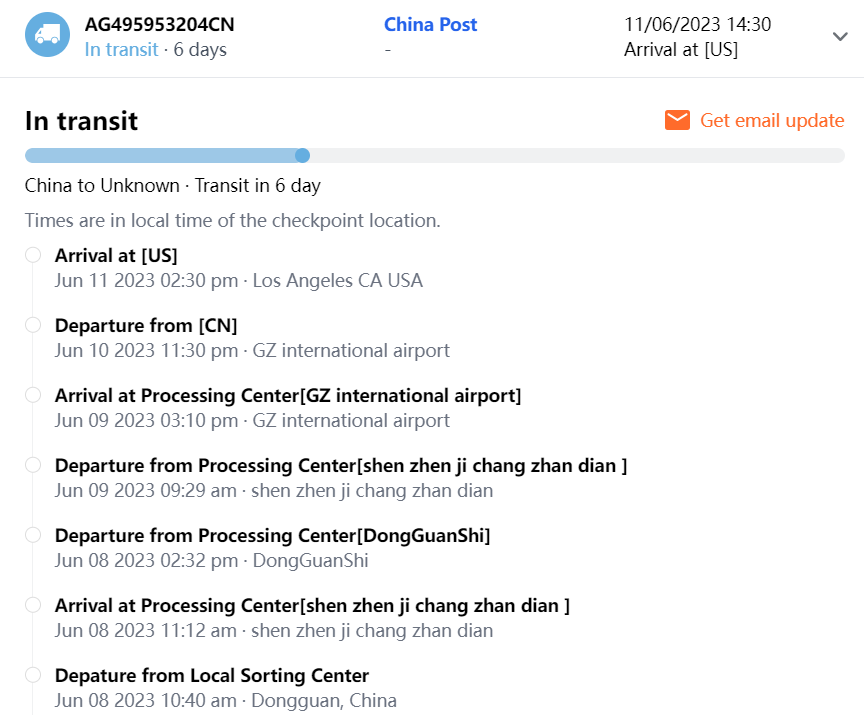Click the Local Sorting Center checkpoint marker
This screenshot has height=715, width=864.
click(x=33, y=675)
